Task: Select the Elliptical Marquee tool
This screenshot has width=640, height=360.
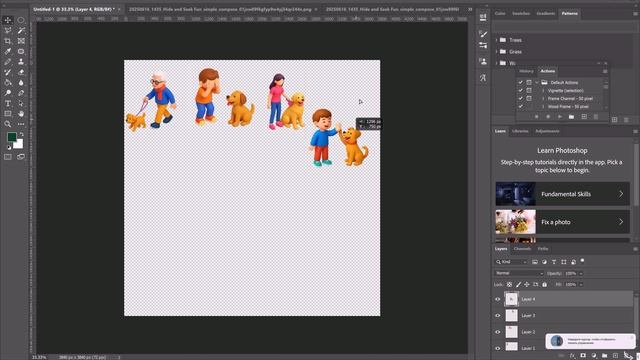Action: click(21, 20)
